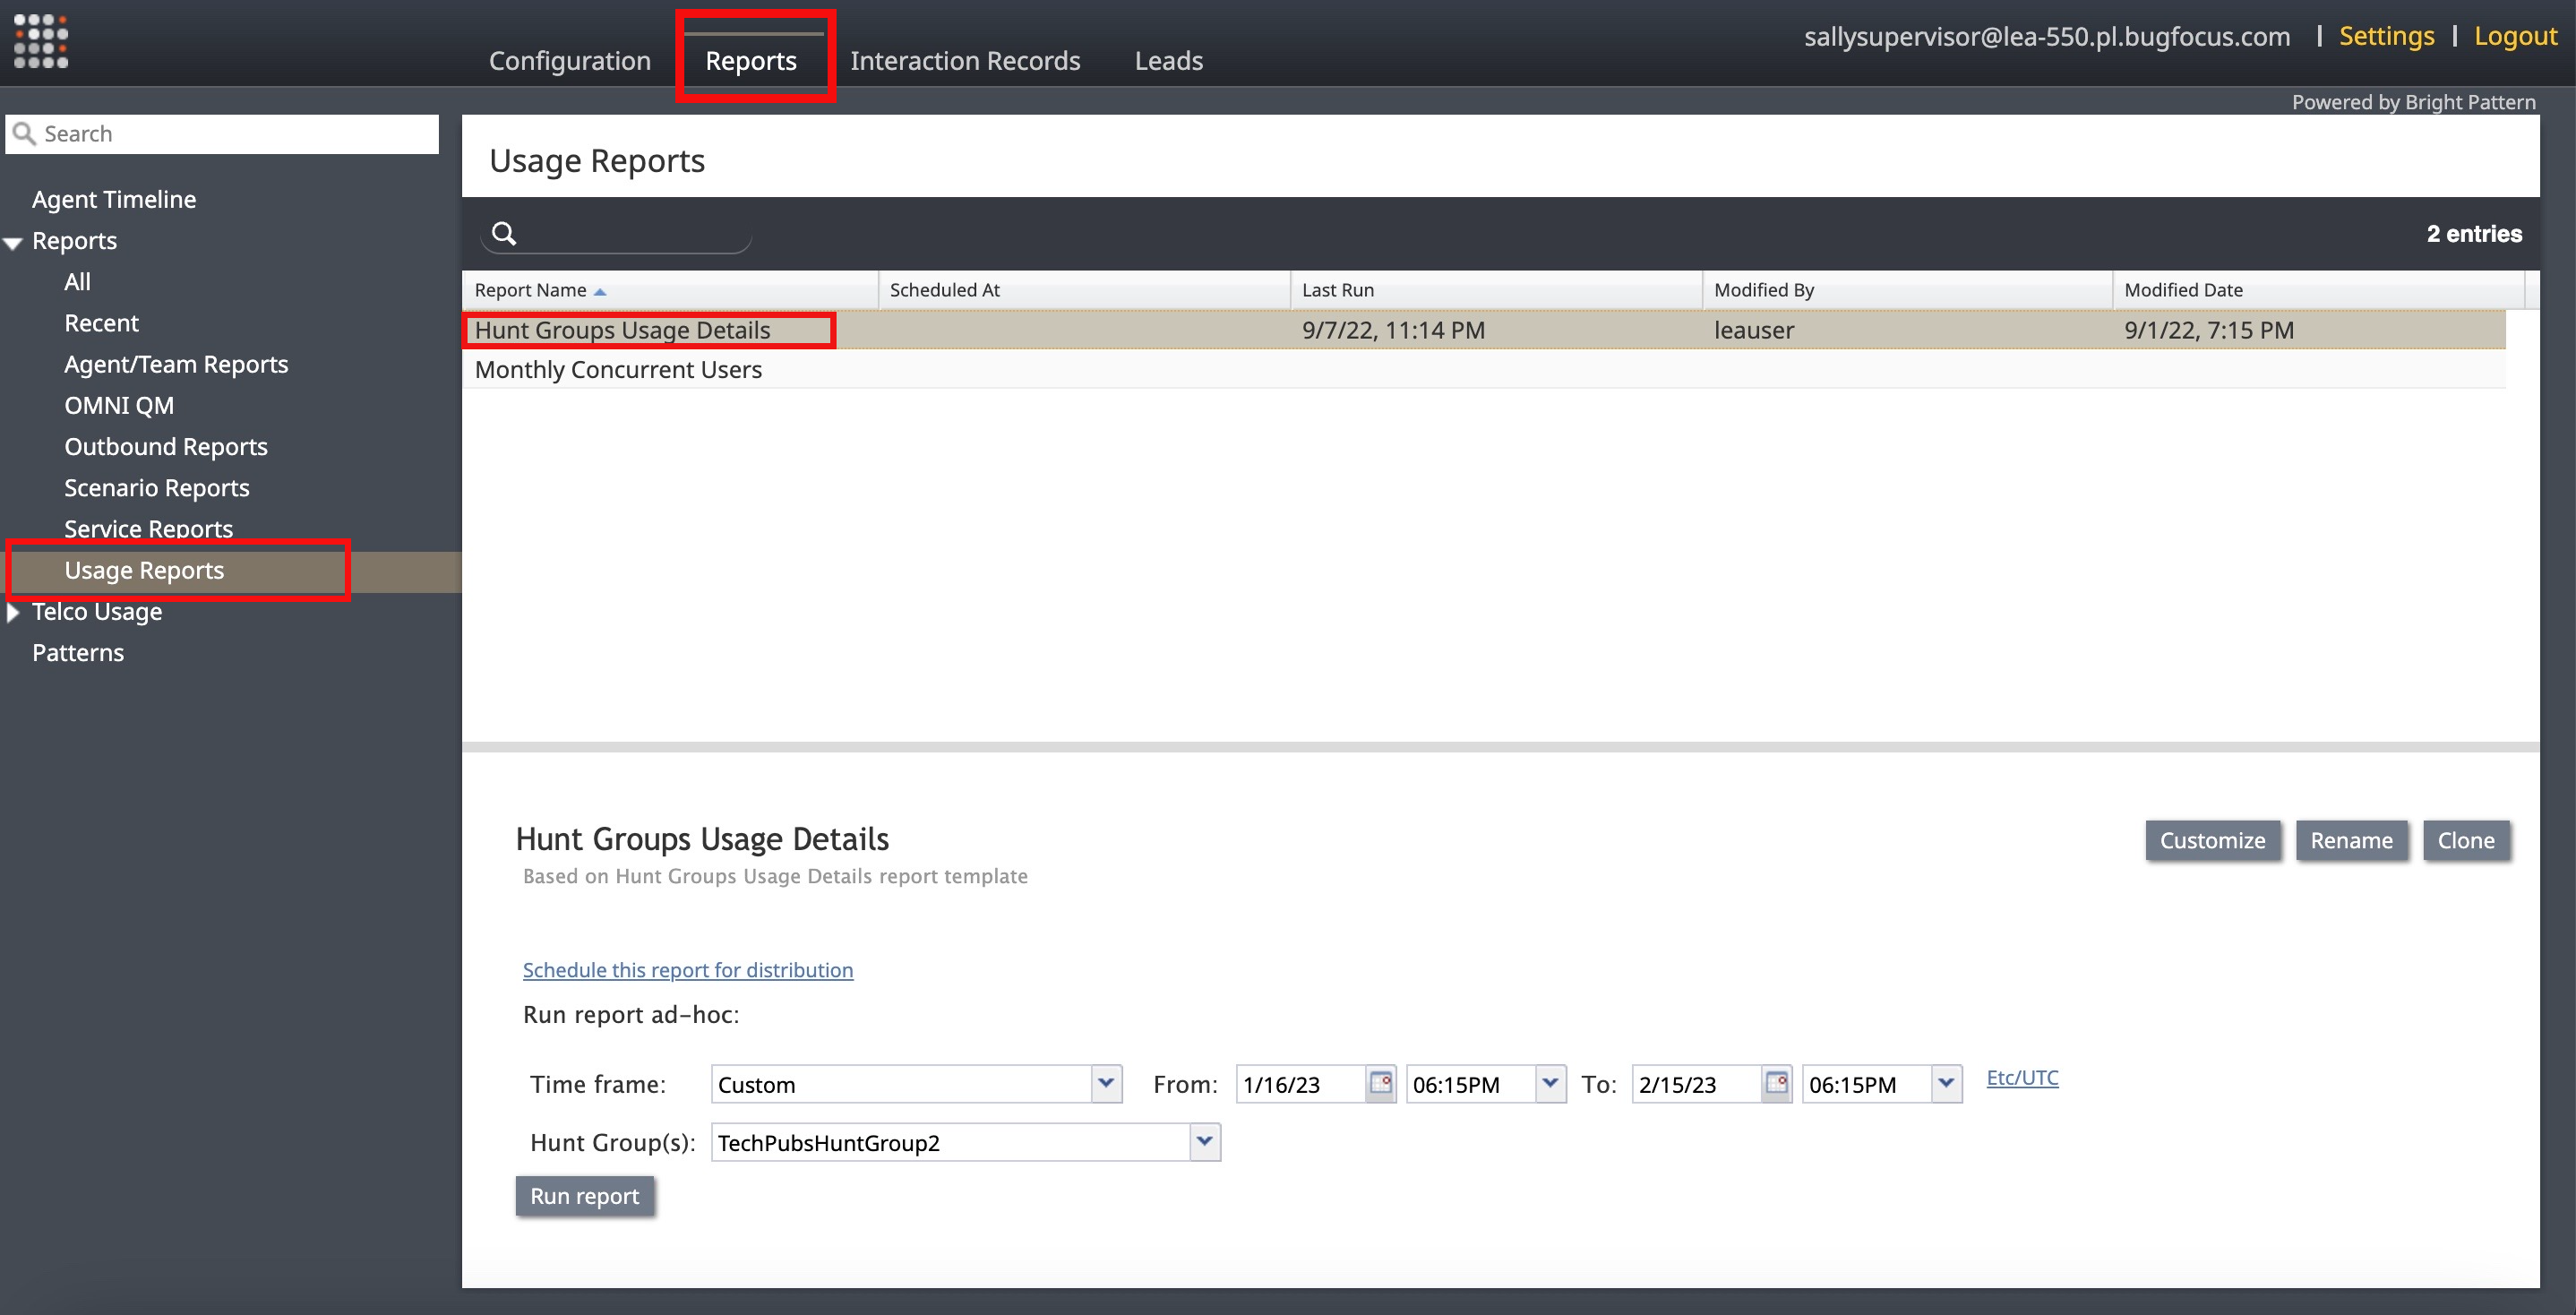This screenshot has width=2576, height=1315.
Task: Click the Logout link
Action: pos(2515,36)
